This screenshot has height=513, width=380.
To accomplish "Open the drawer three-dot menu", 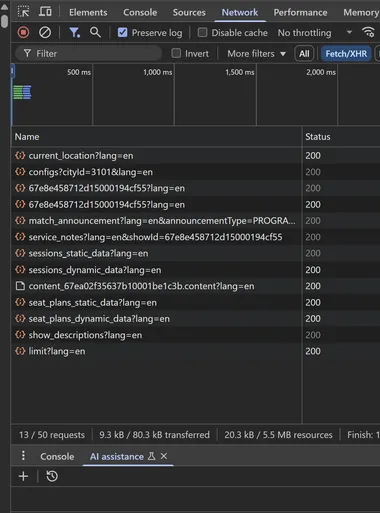I will click(23, 455).
